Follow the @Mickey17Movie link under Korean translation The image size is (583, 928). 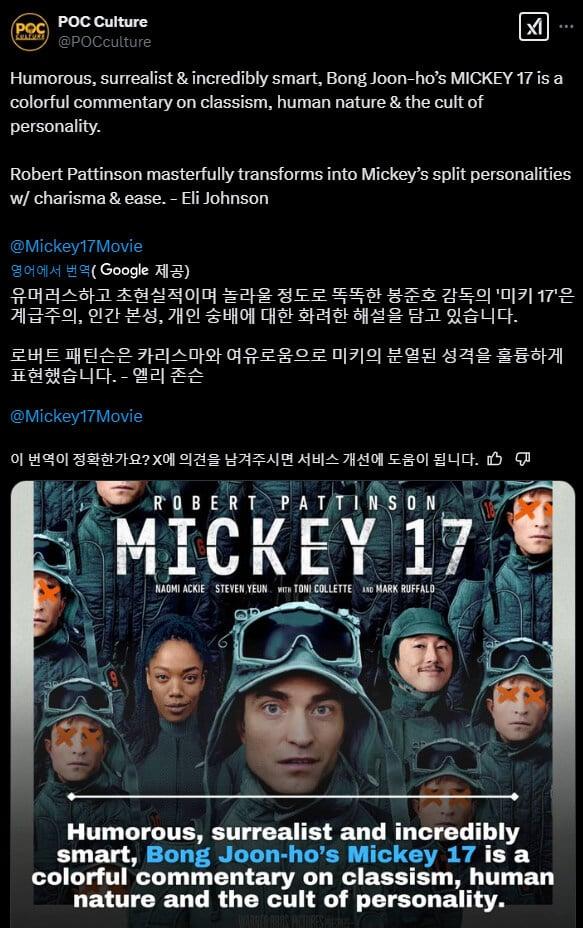pyautogui.click(x=76, y=416)
